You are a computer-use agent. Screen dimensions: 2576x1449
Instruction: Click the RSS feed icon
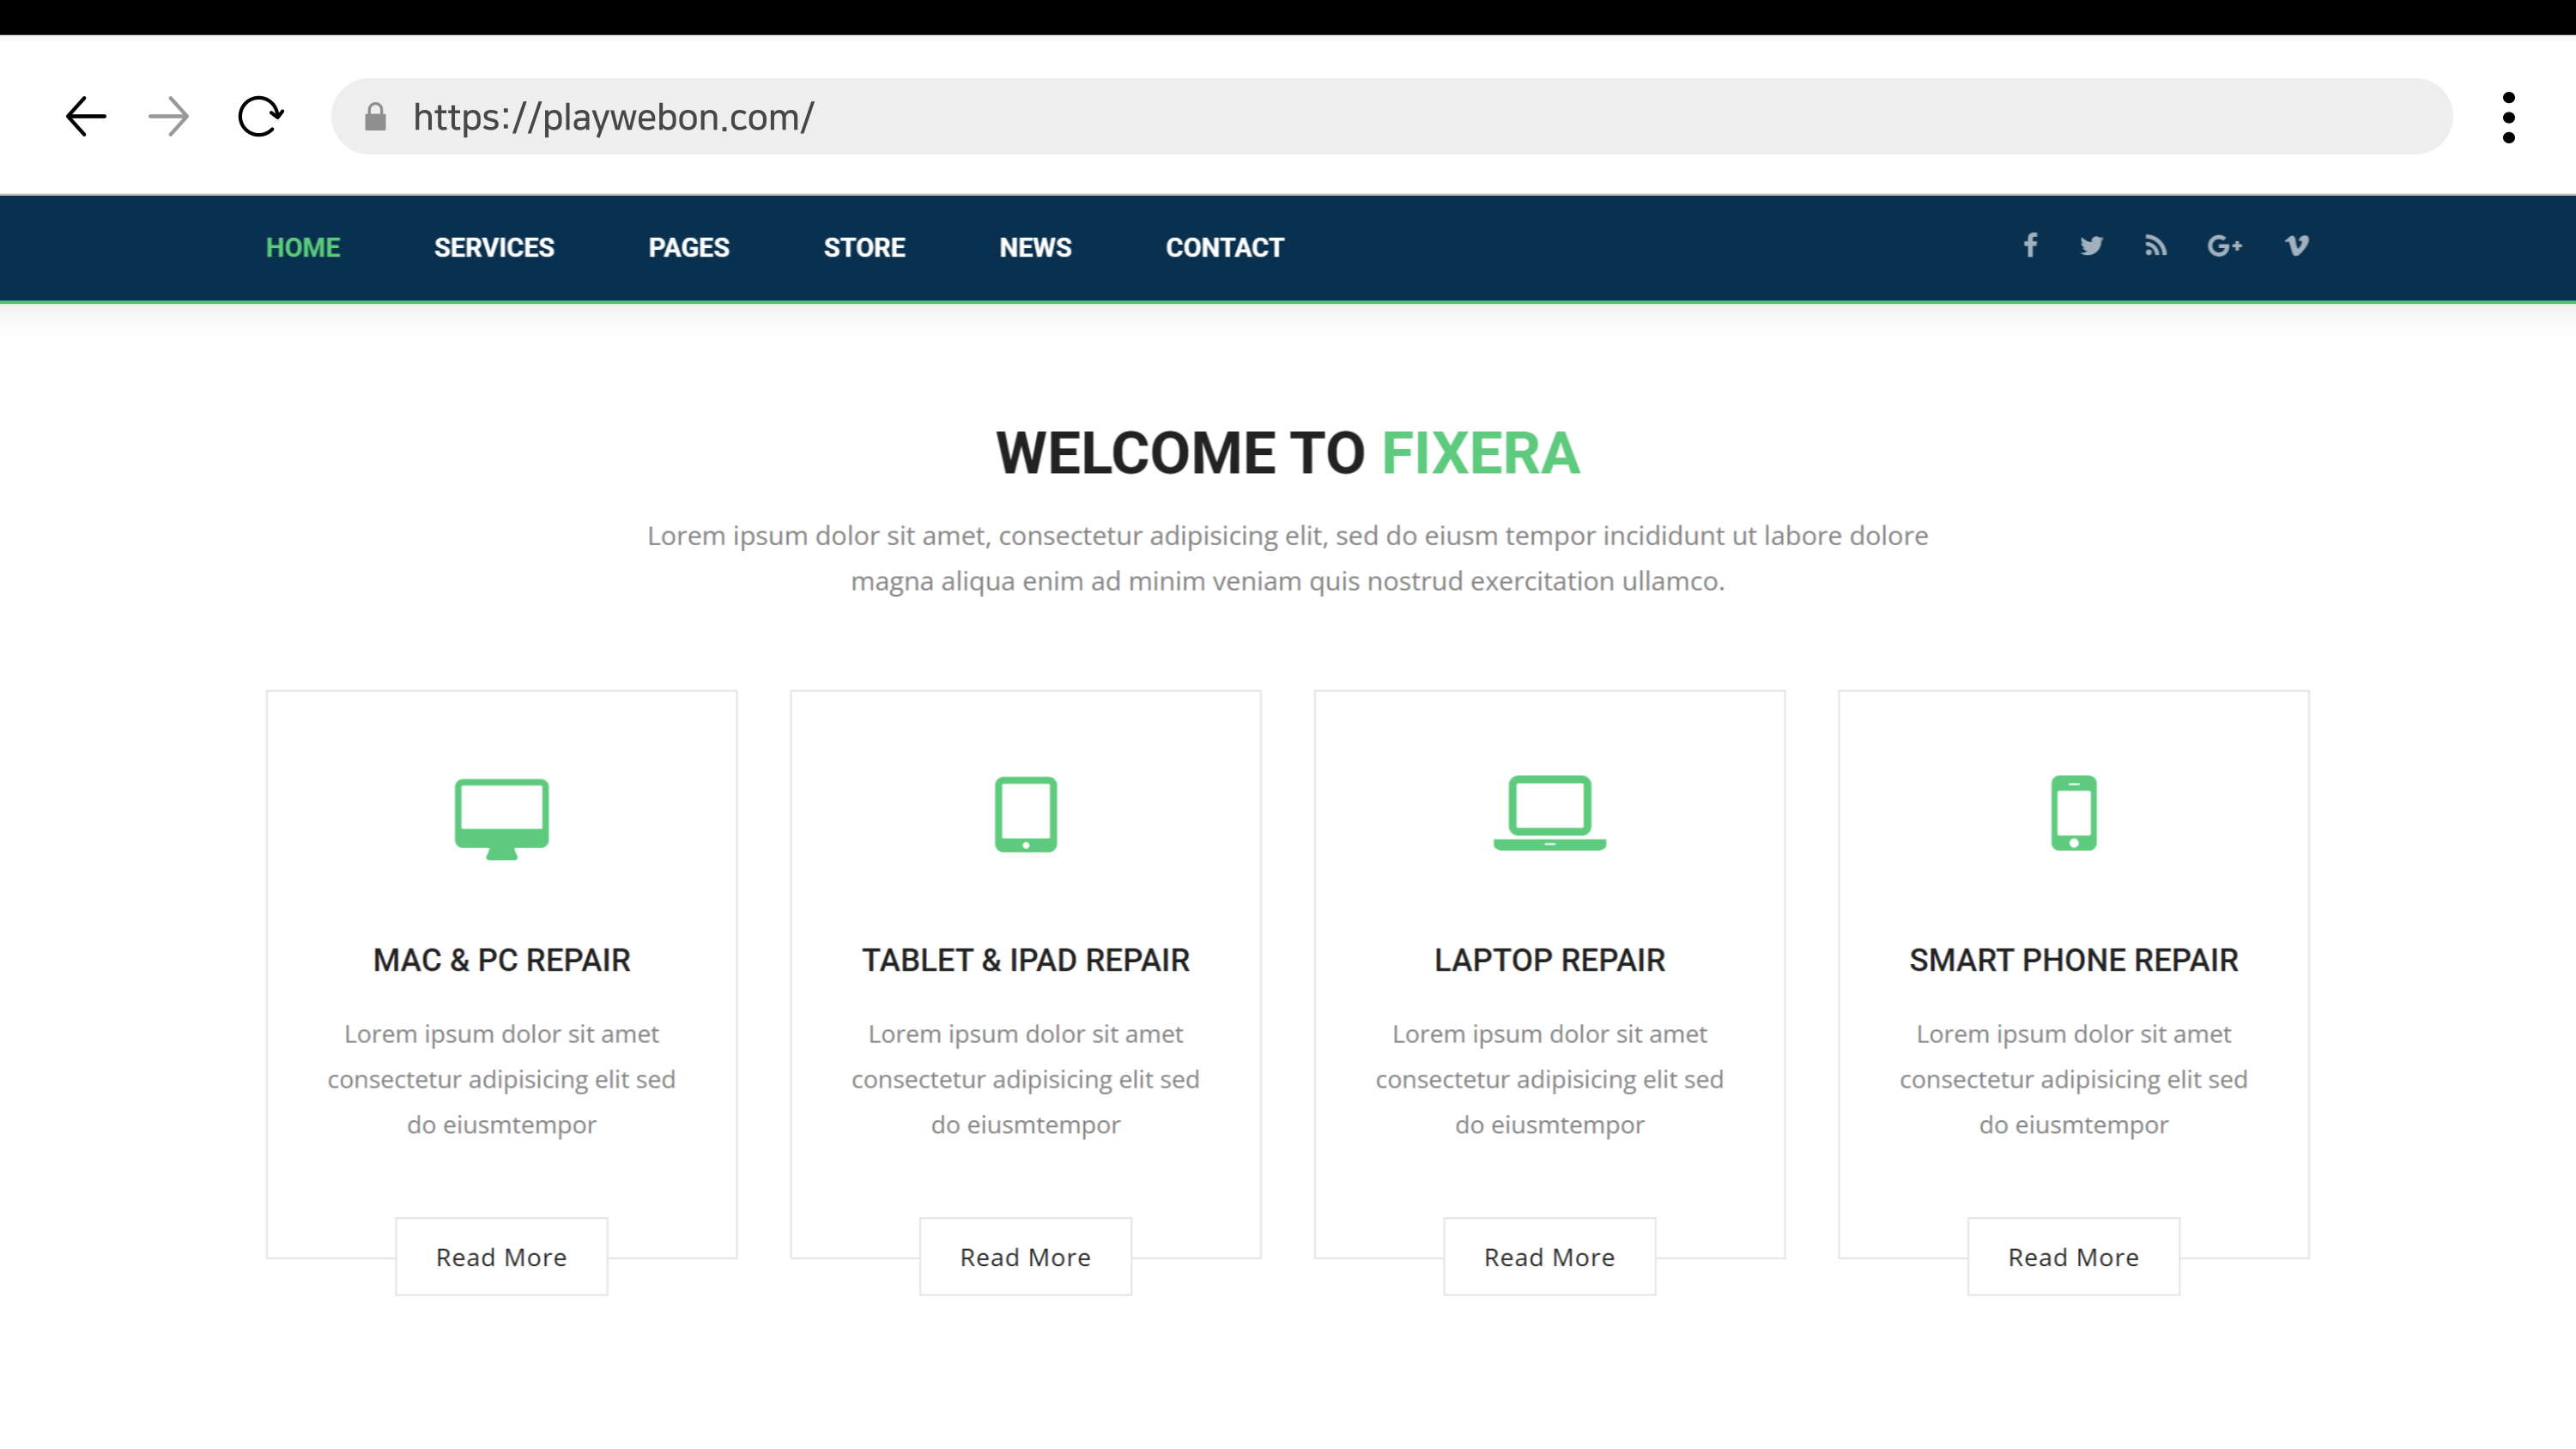tap(2155, 246)
